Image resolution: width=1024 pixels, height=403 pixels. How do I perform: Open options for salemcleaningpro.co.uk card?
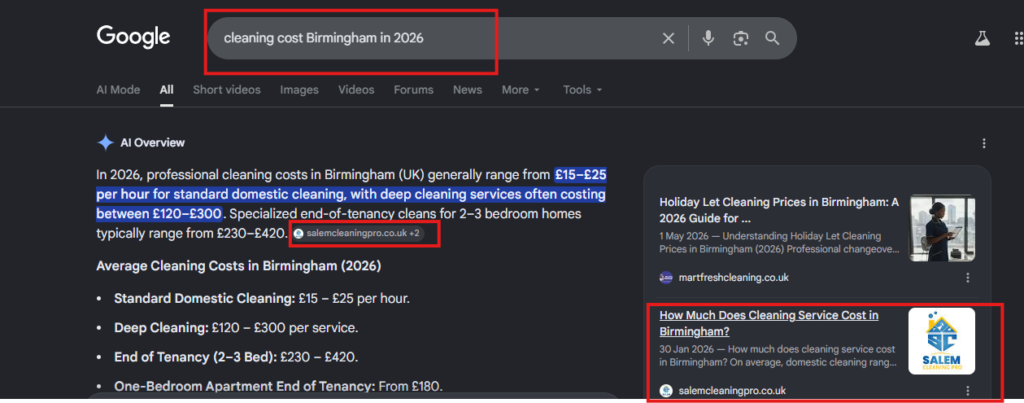pos(967,391)
